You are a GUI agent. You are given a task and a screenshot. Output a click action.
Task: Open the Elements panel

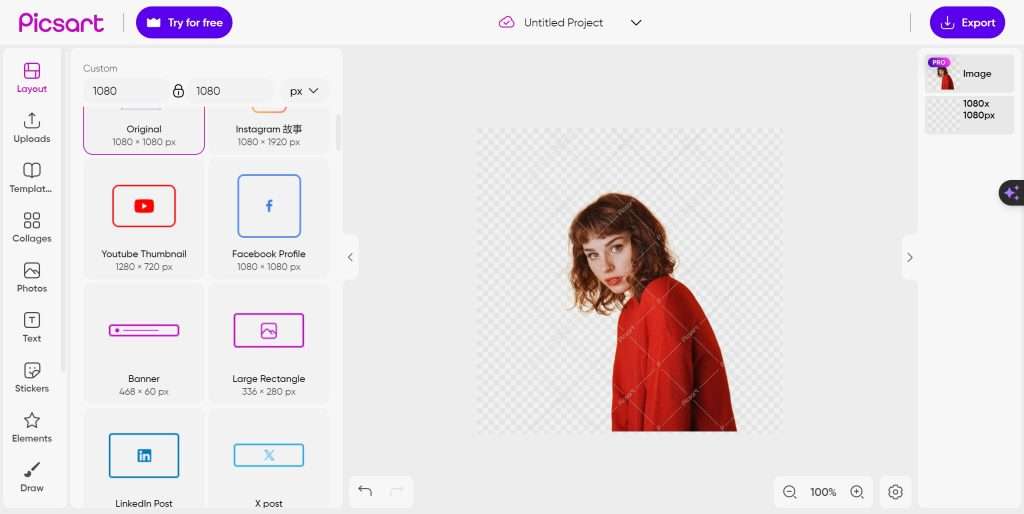pos(31,427)
